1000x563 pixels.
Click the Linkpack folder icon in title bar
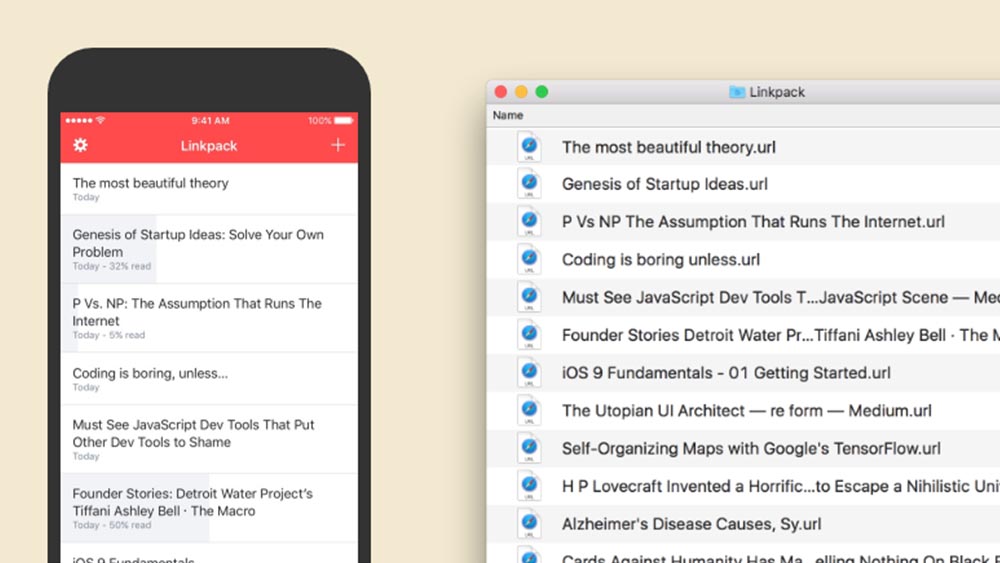(x=737, y=92)
